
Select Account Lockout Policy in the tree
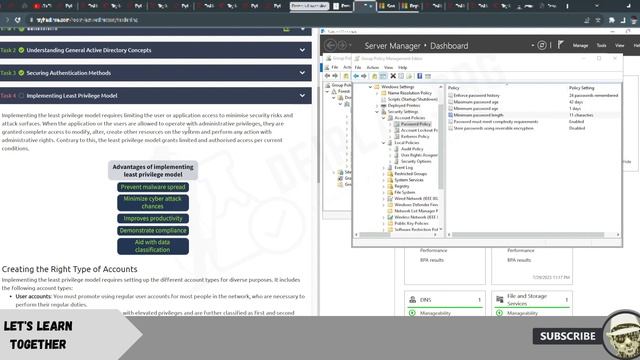(x=419, y=130)
